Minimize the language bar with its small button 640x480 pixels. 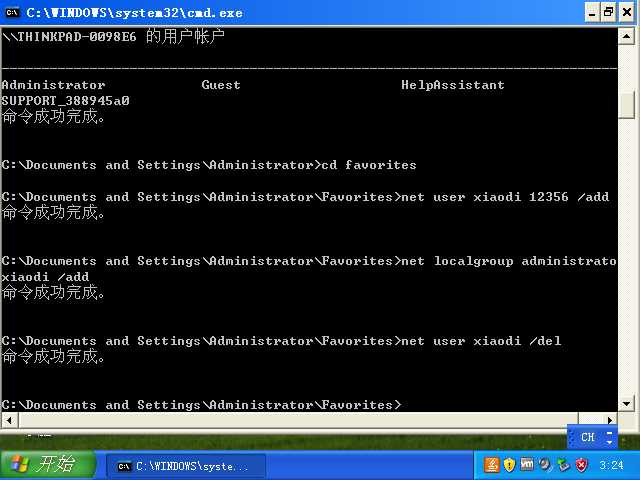coord(609,433)
